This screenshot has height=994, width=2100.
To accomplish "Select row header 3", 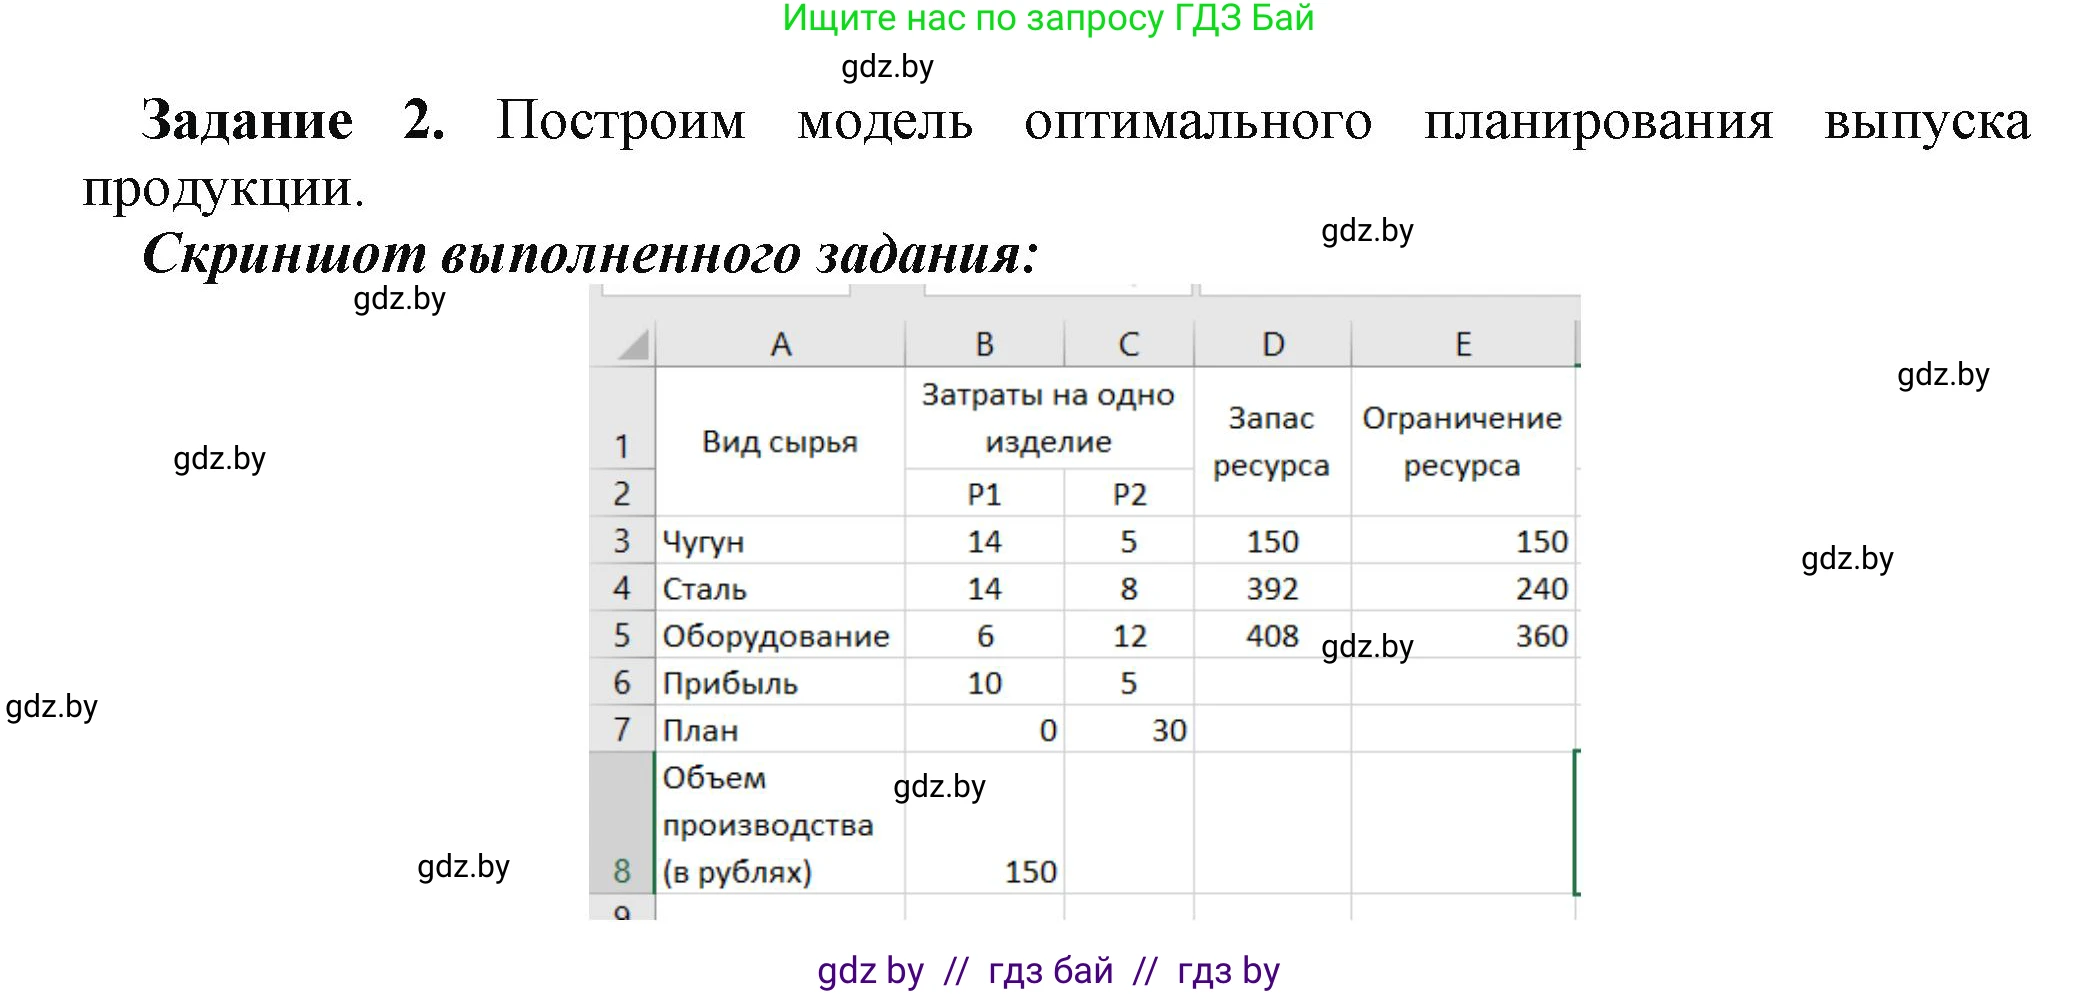I will click(624, 540).
